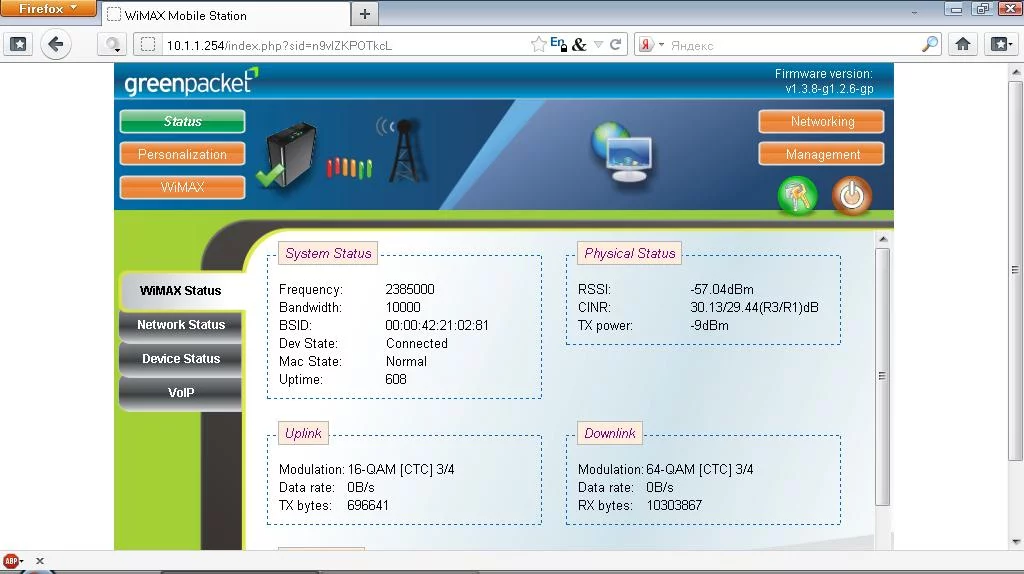Select the VoIP sidebar tab
This screenshot has width=1024, height=574.
(181, 393)
